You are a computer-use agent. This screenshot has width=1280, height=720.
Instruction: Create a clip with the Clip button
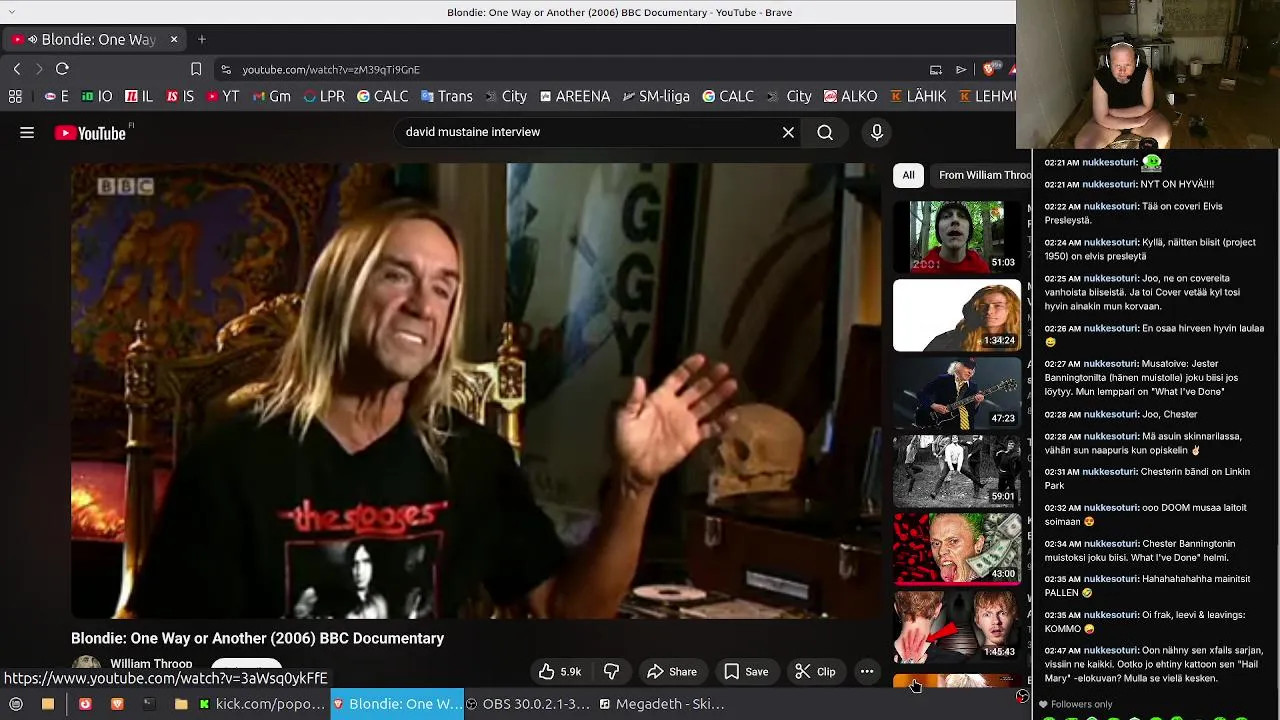pos(815,672)
